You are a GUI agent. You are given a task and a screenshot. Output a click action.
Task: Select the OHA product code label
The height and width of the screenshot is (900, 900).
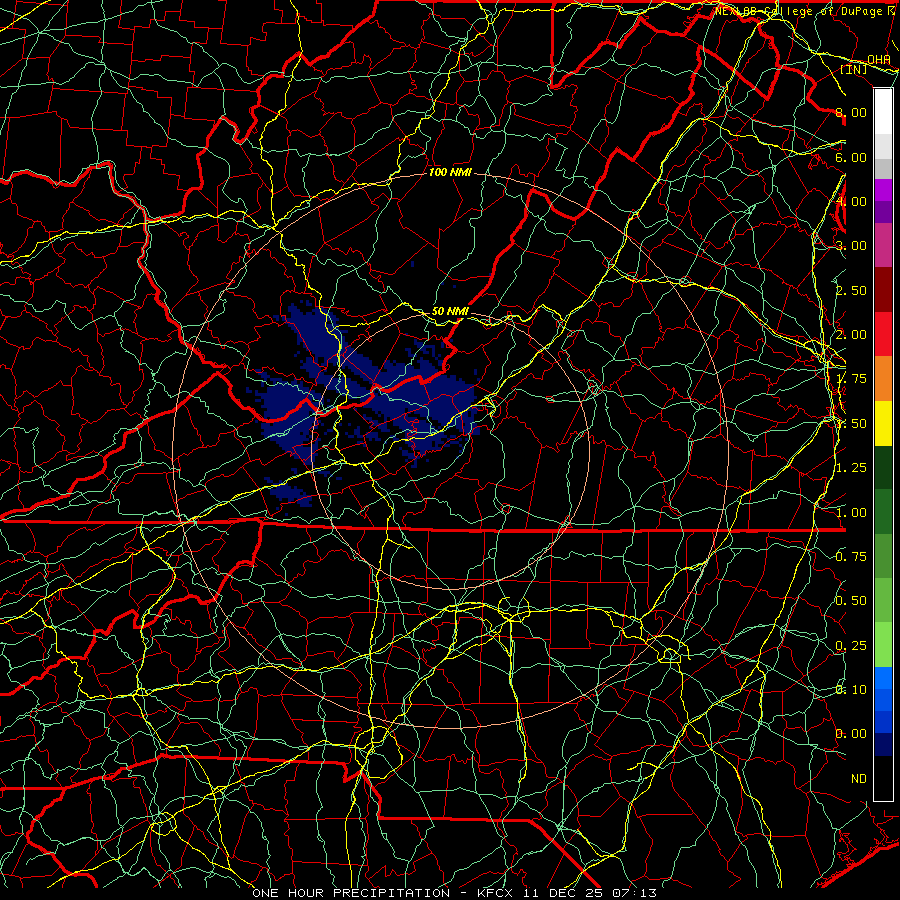879,60
